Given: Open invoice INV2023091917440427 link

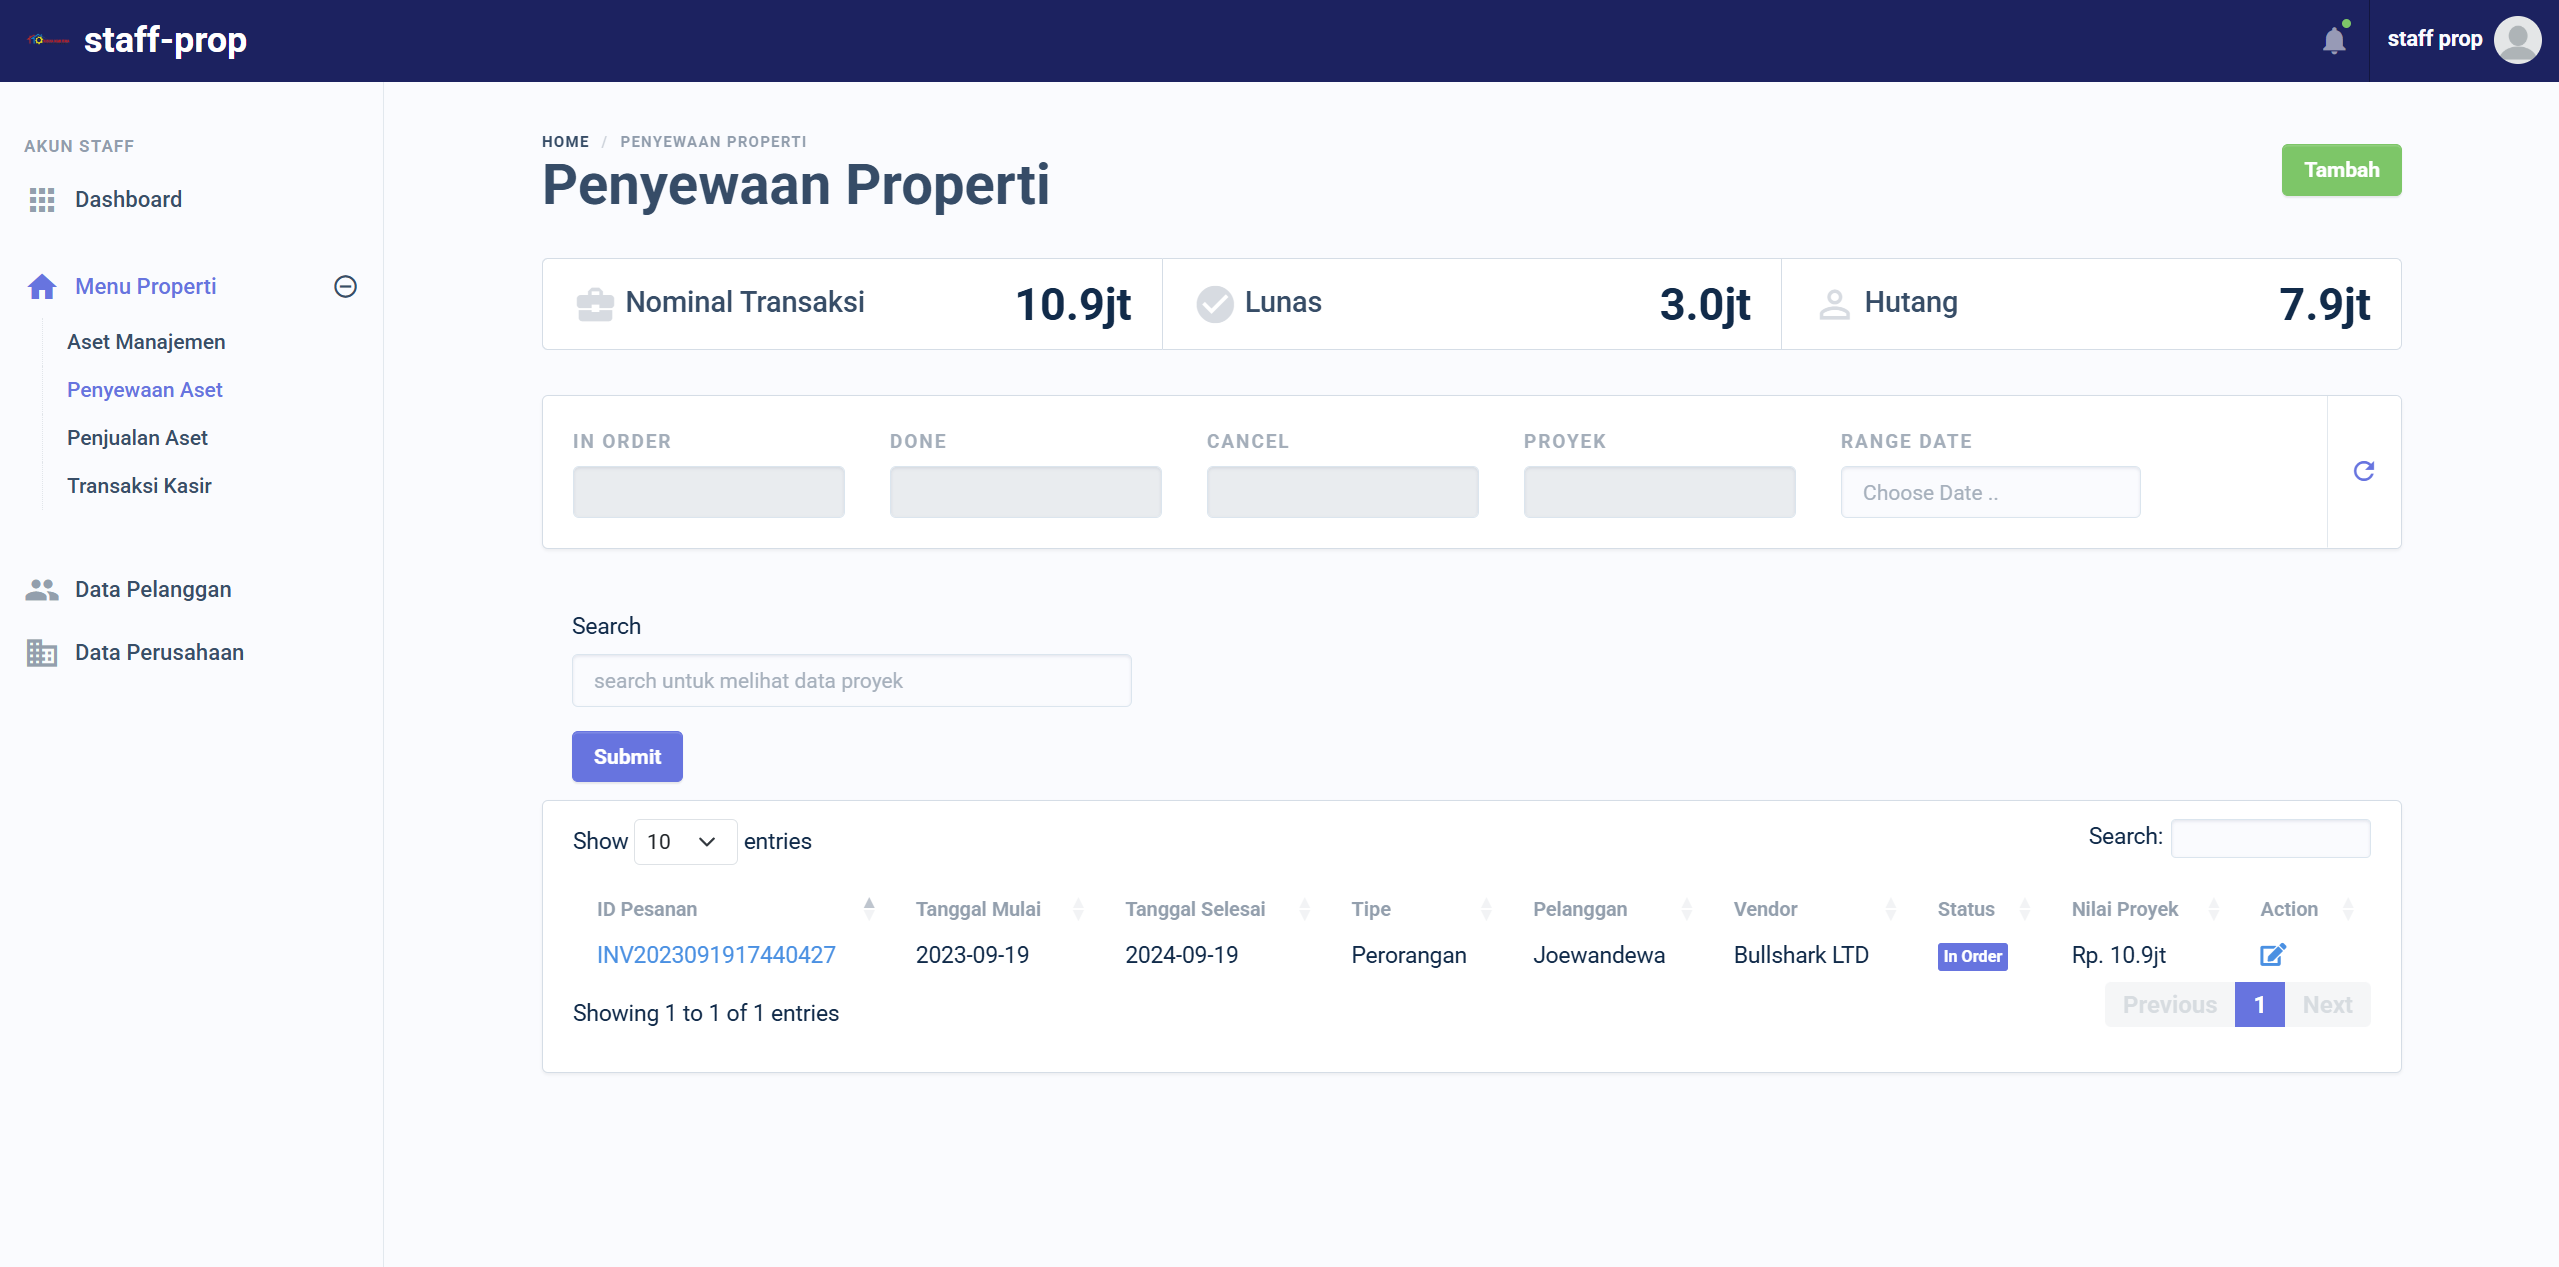Looking at the screenshot, I should click(x=716, y=955).
